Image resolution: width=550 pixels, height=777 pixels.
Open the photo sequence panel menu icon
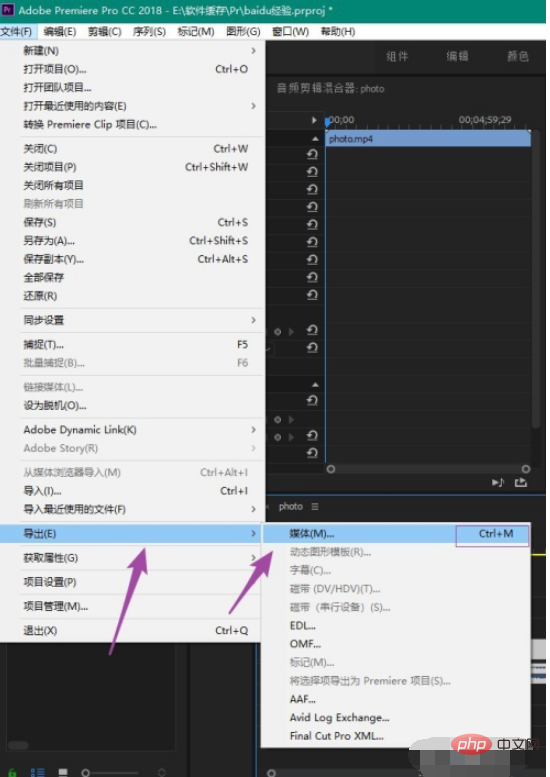[315, 506]
